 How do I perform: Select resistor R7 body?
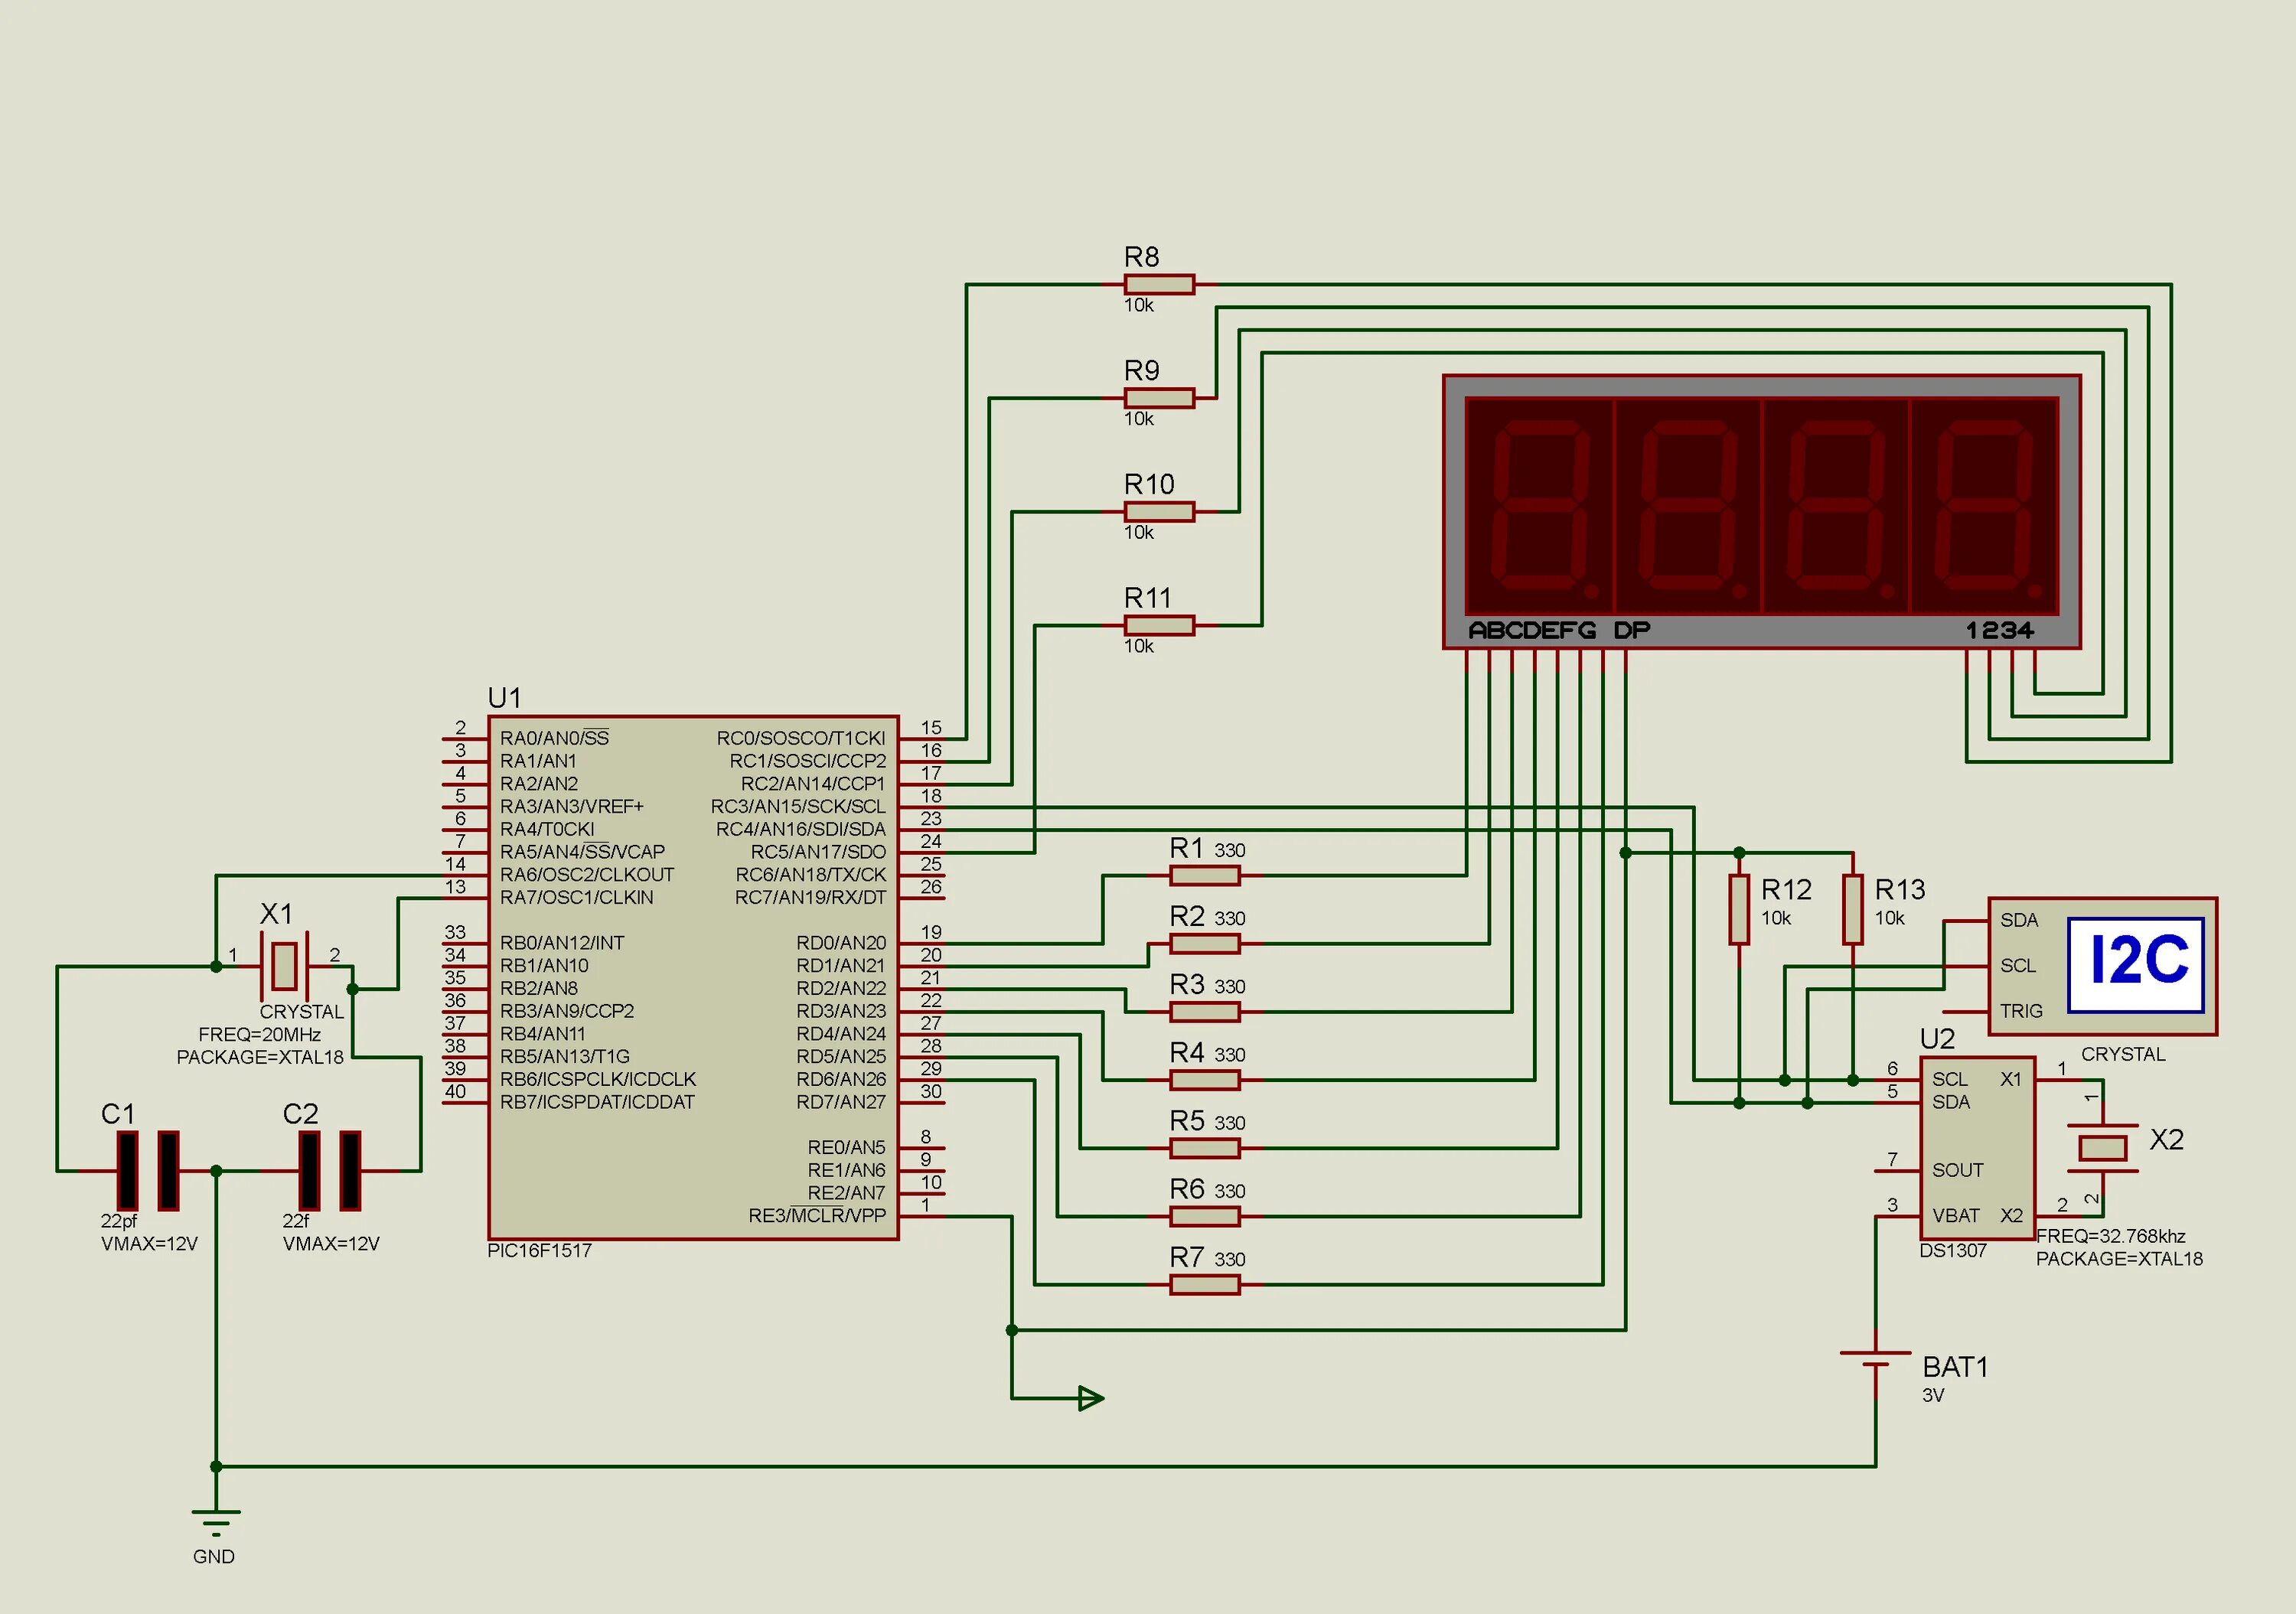[1204, 1285]
